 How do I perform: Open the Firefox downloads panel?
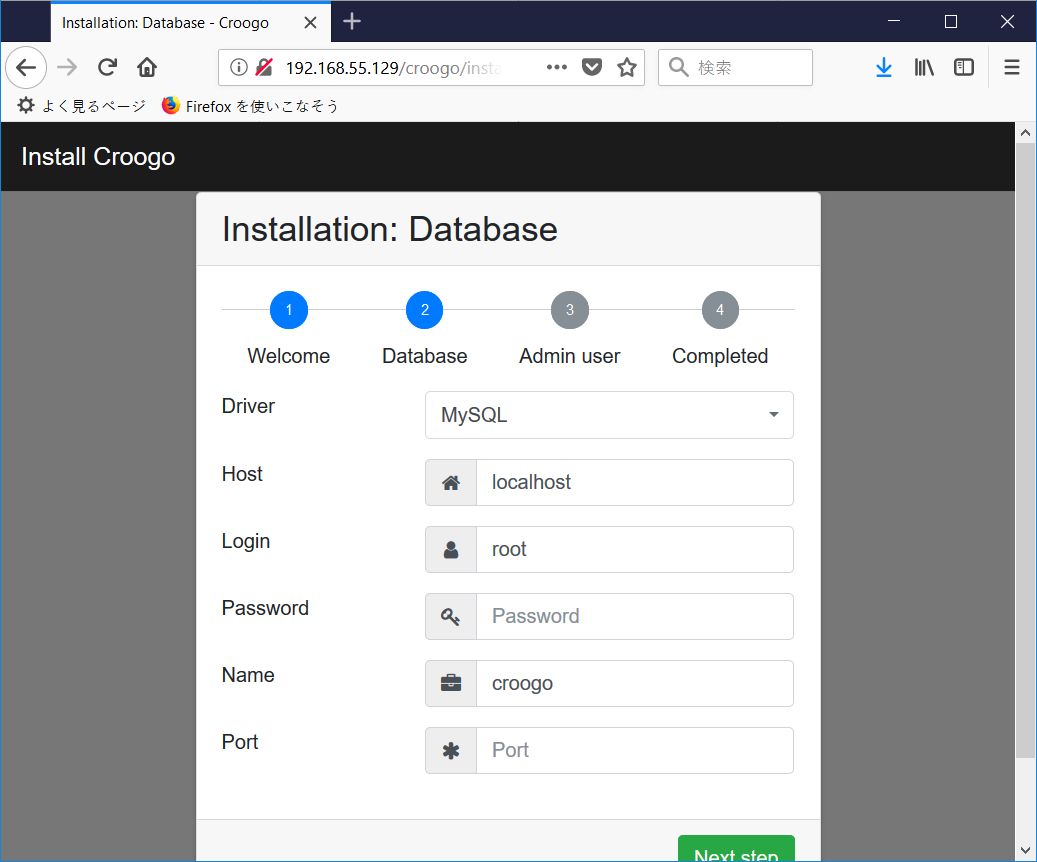883,67
